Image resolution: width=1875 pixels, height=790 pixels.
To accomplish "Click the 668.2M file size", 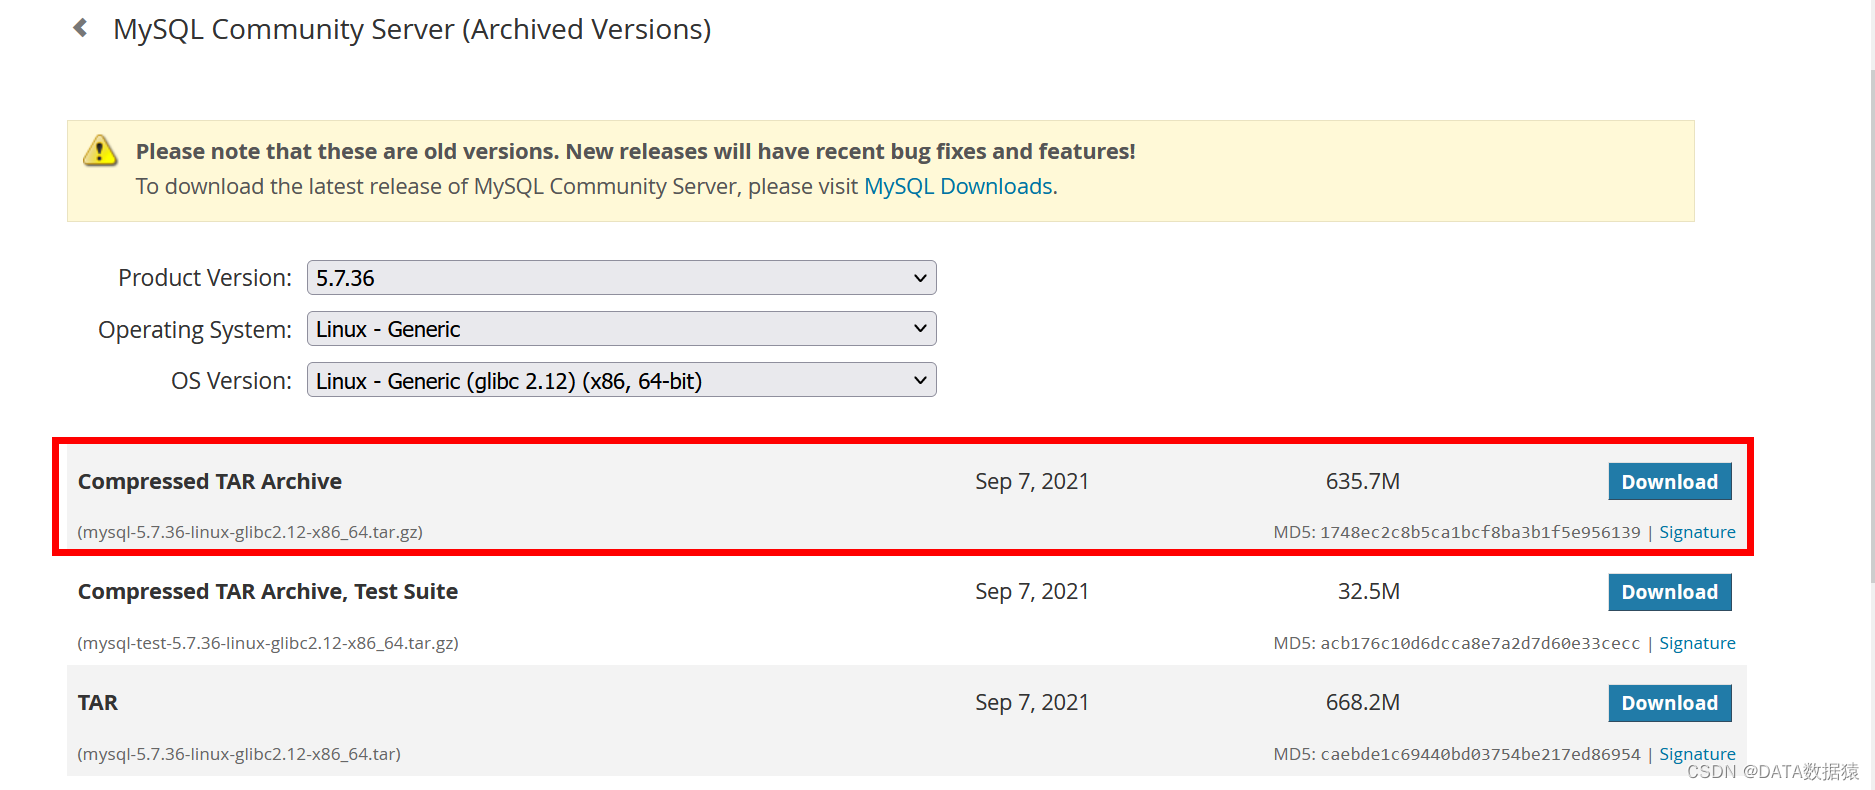I will (1362, 703).
